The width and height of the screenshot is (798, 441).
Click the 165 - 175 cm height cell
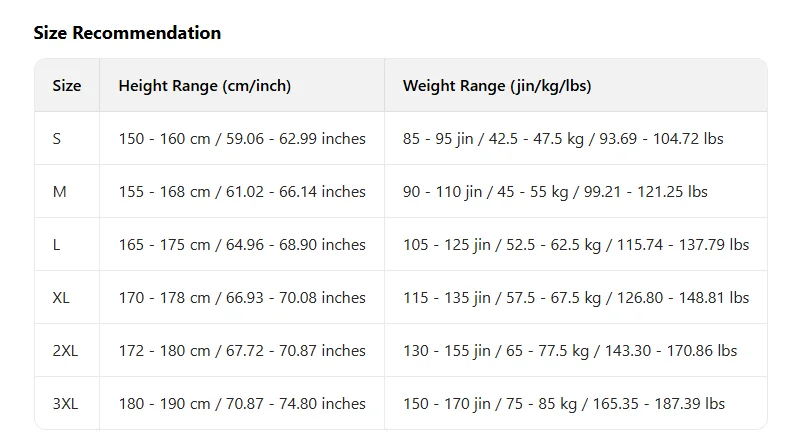click(242, 245)
